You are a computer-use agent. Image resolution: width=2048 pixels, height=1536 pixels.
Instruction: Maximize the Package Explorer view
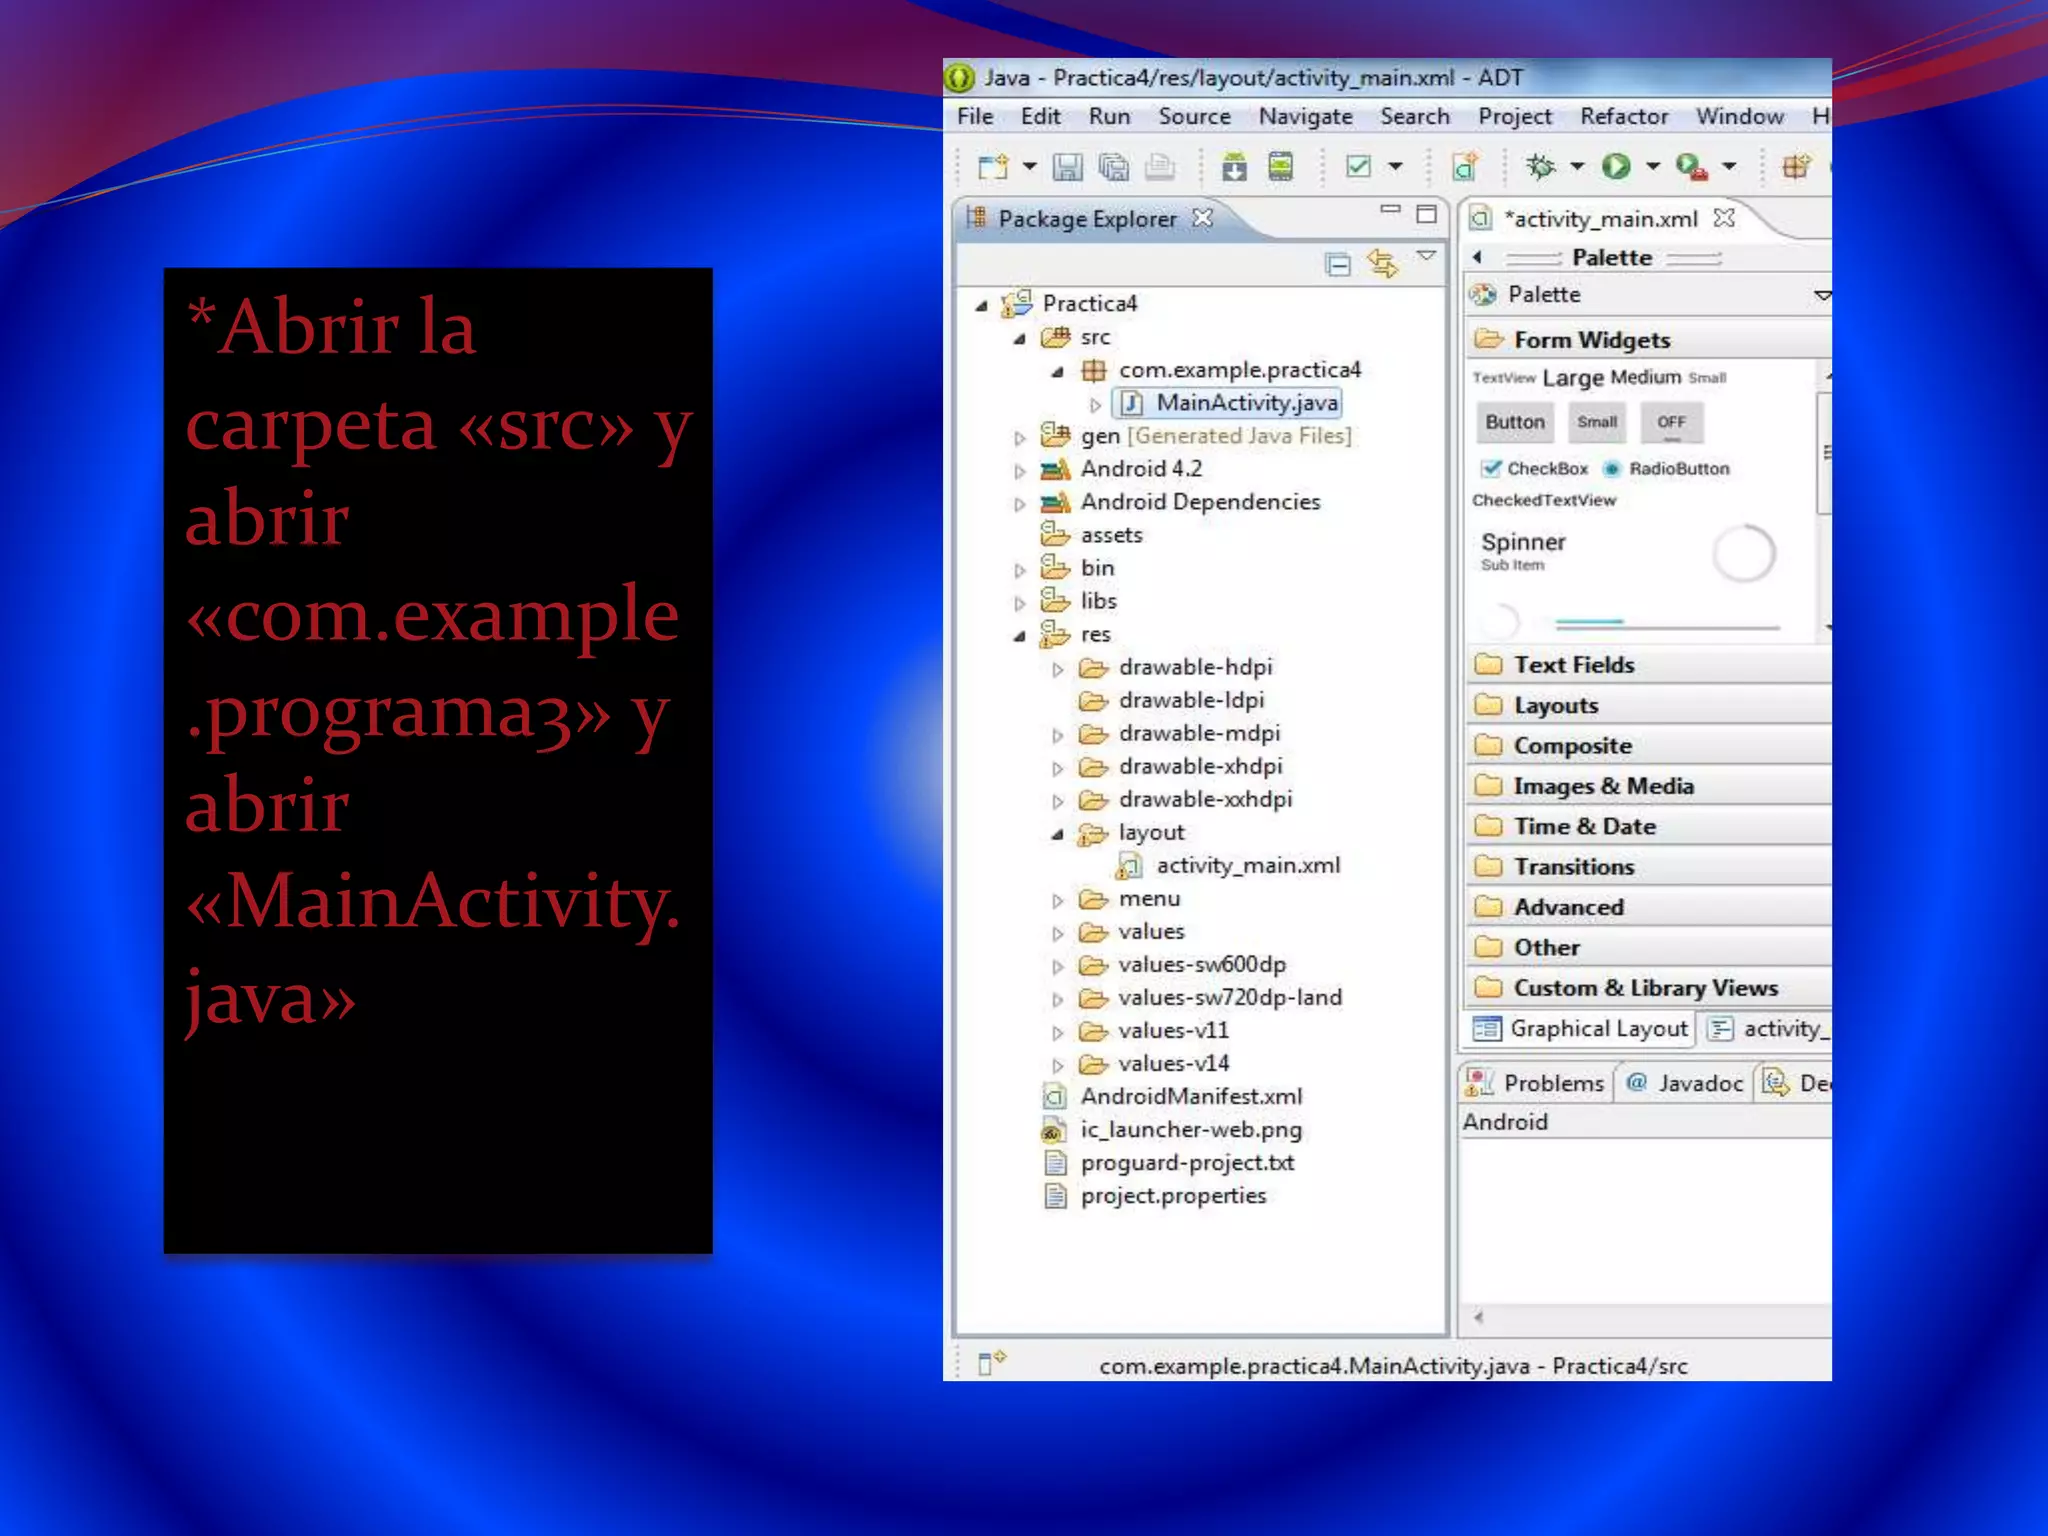(1427, 214)
